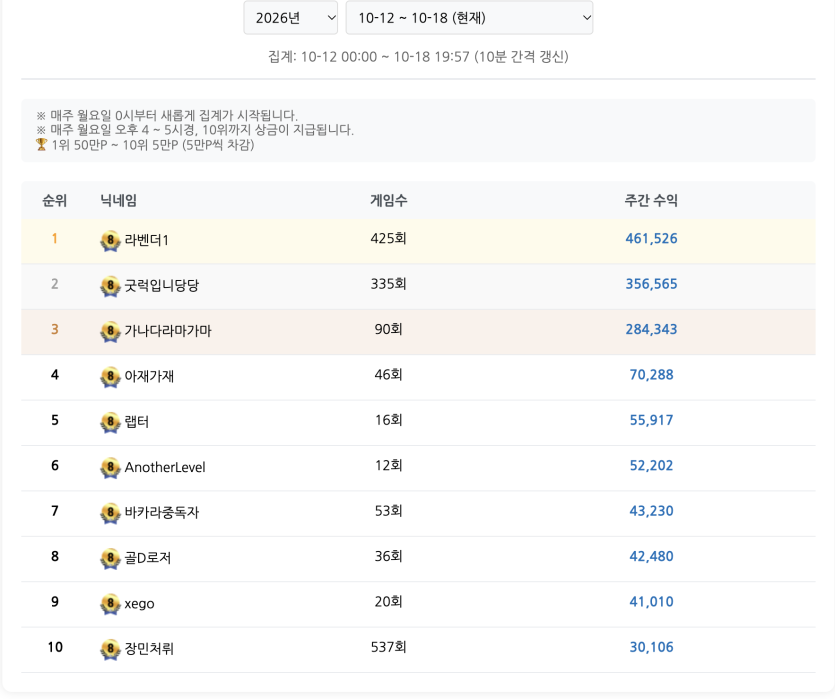Click game count 53회
Viewport: 835px width, 699px height.
click(389, 510)
